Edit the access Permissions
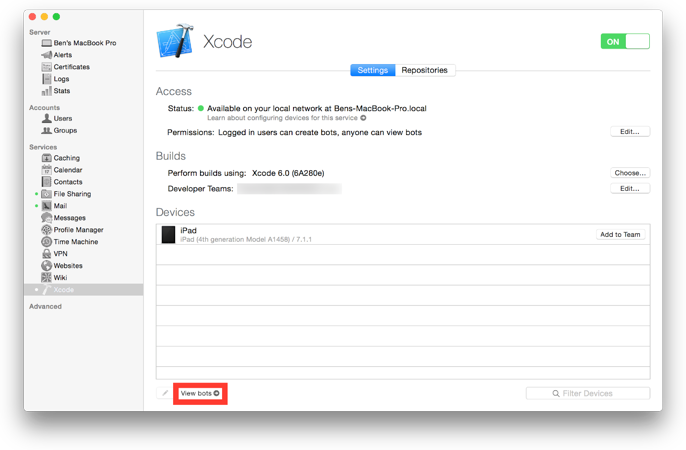The width and height of the screenshot is (686, 450). click(x=630, y=132)
